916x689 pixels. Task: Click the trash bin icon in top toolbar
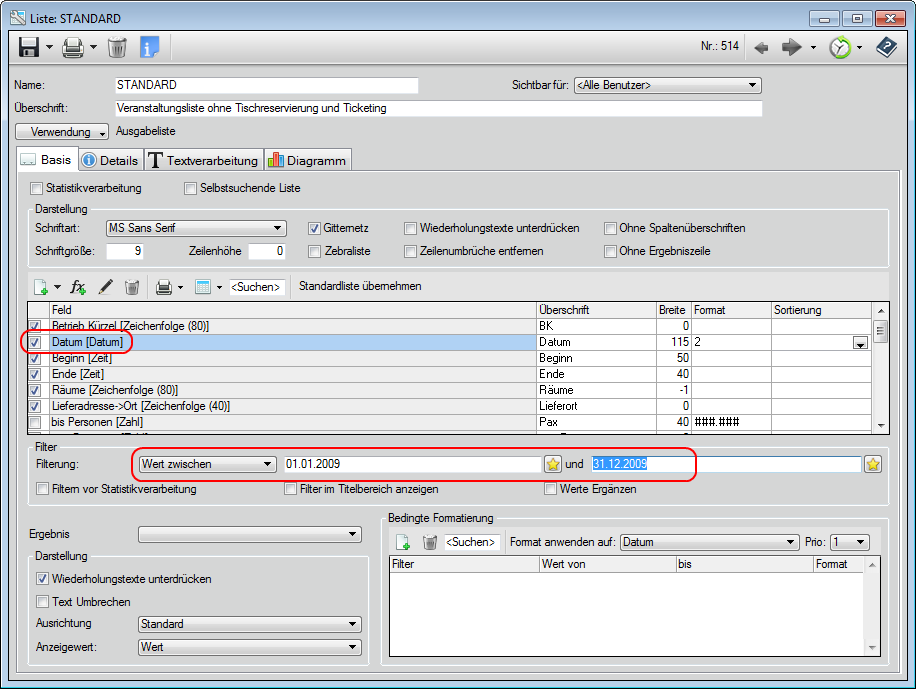click(117, 47)
